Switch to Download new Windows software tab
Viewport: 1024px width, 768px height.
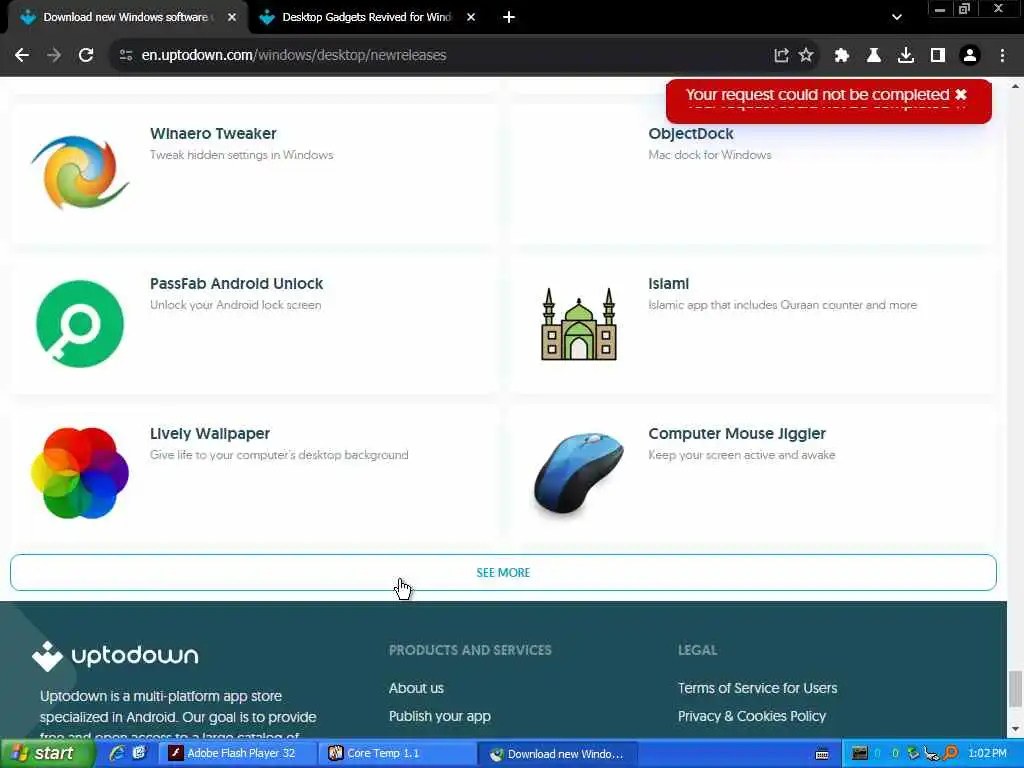point(124,17)
